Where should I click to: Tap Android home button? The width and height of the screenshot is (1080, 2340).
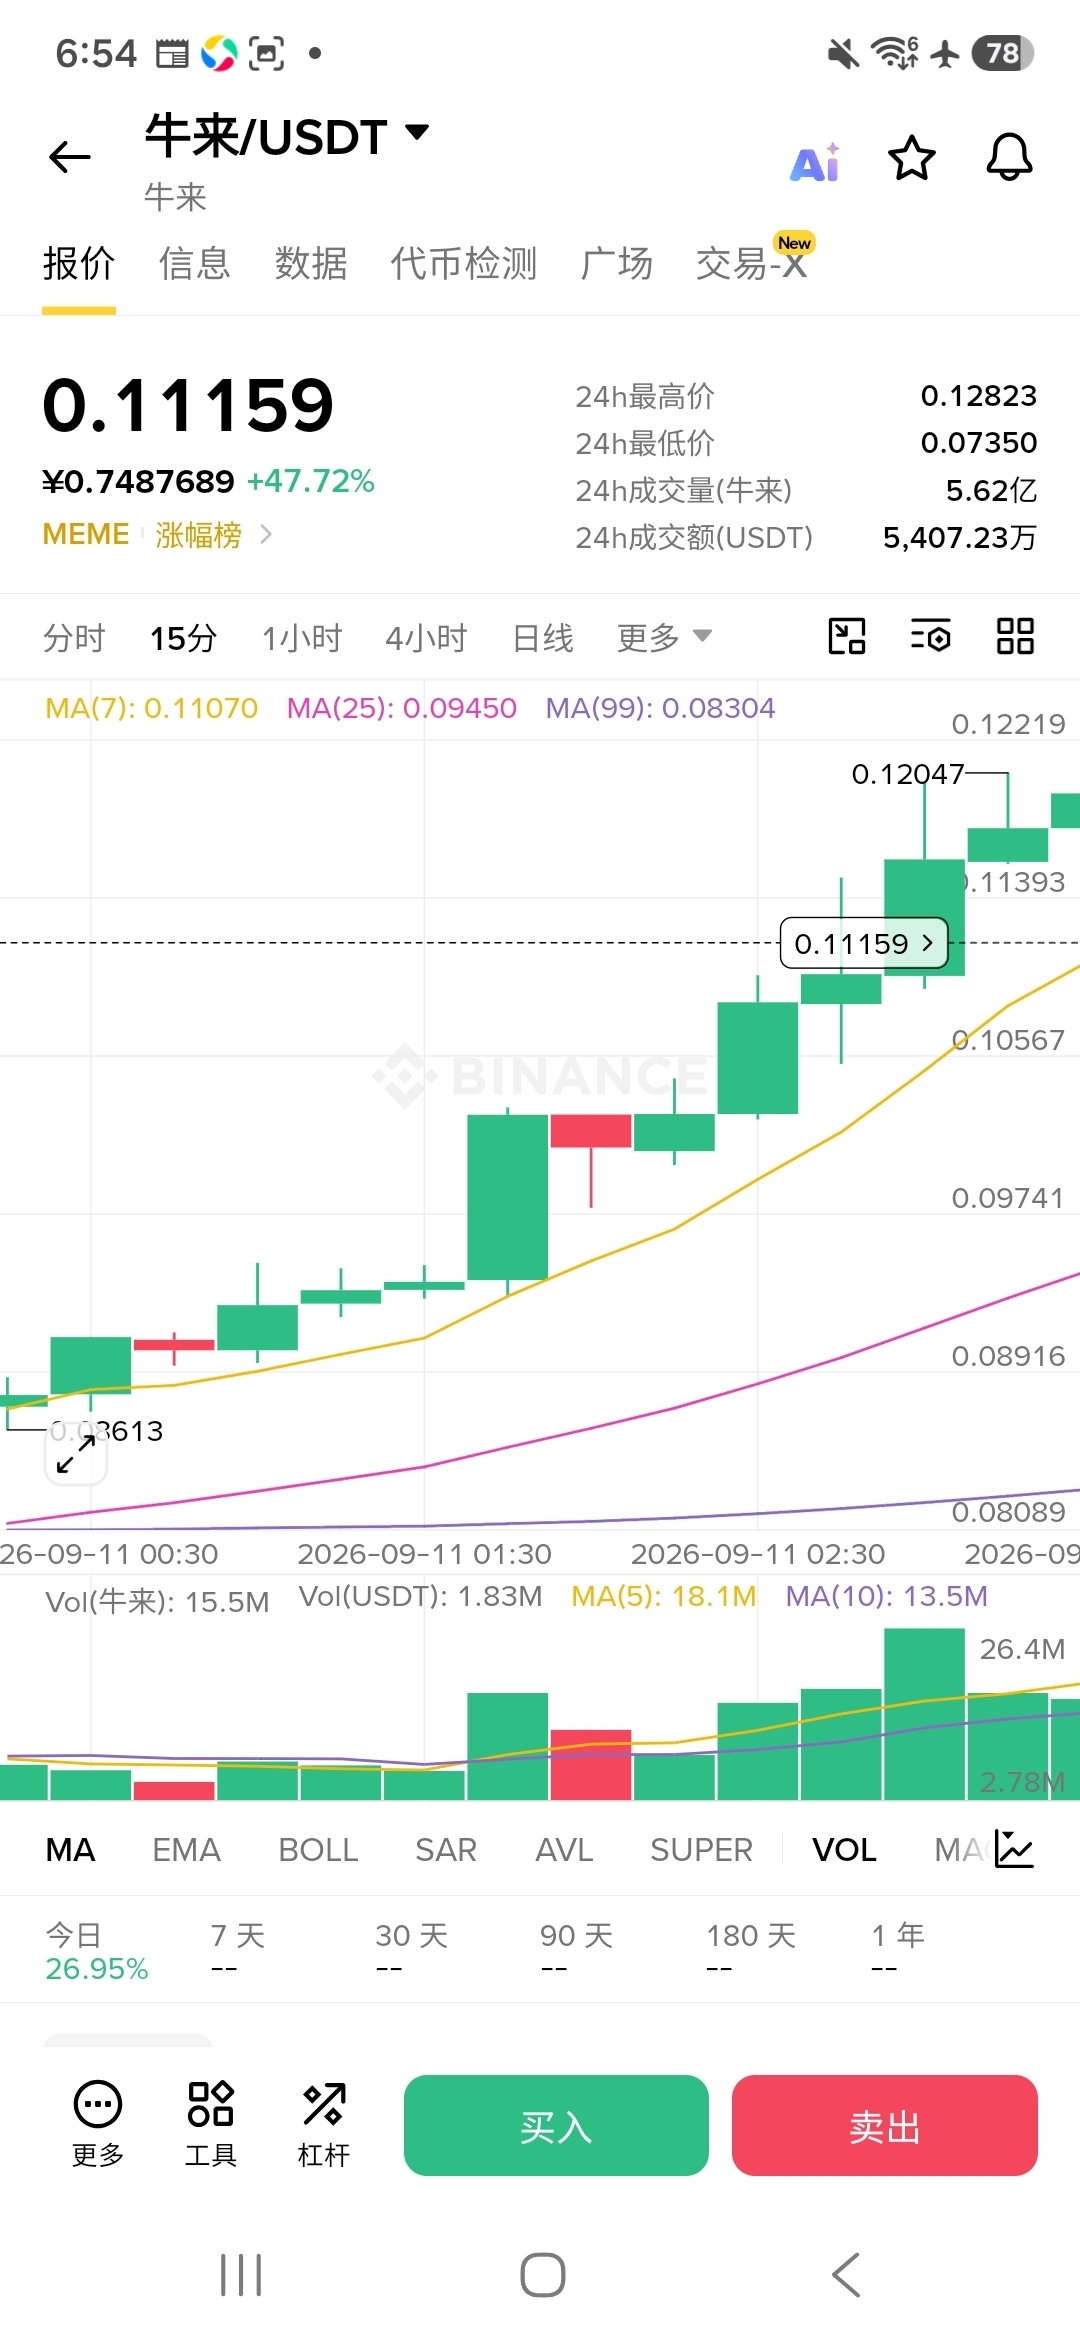(x=542, y=2275)
